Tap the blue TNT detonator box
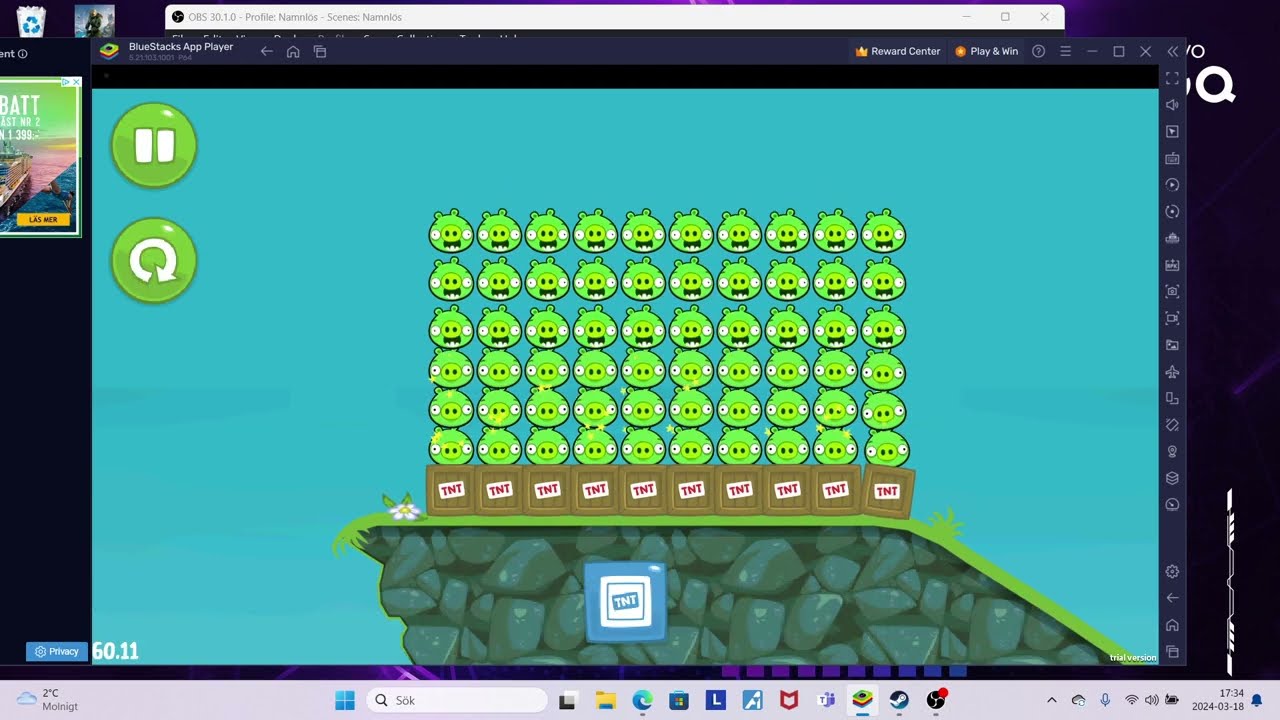 pyautogui.click(x=625, y=600)
